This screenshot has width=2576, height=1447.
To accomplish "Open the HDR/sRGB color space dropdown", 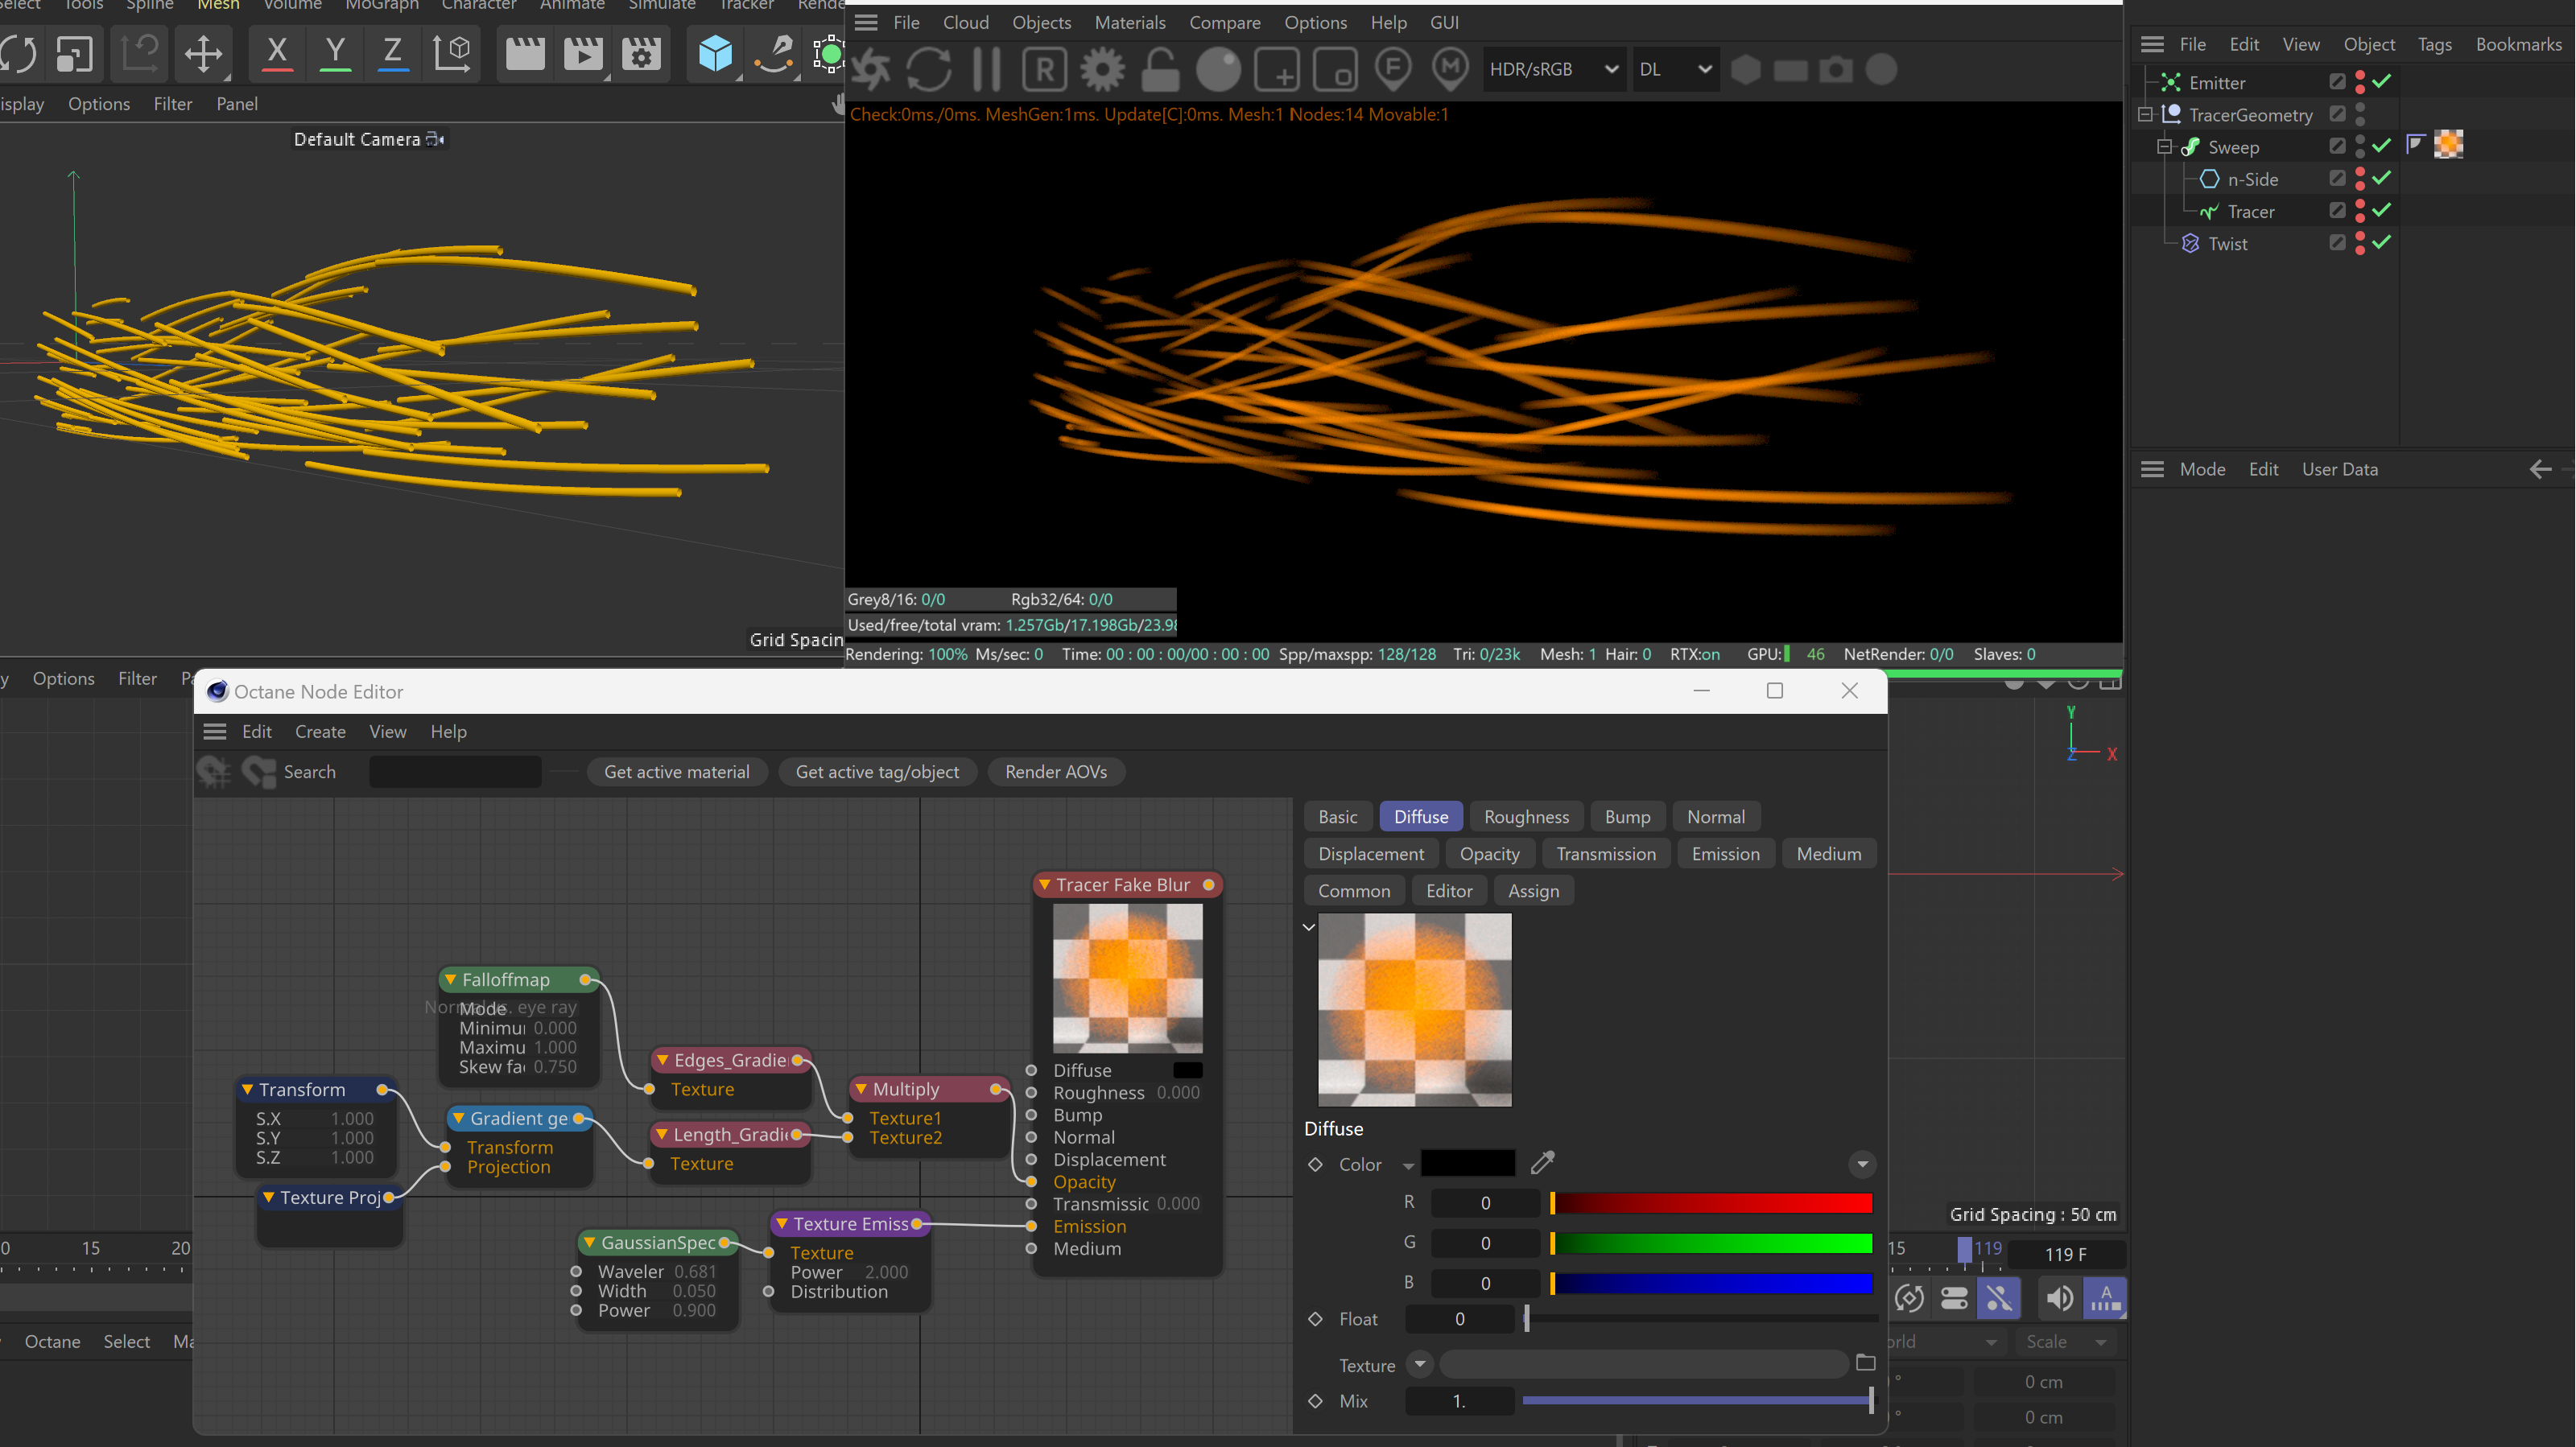I will tap(1553, 69).
